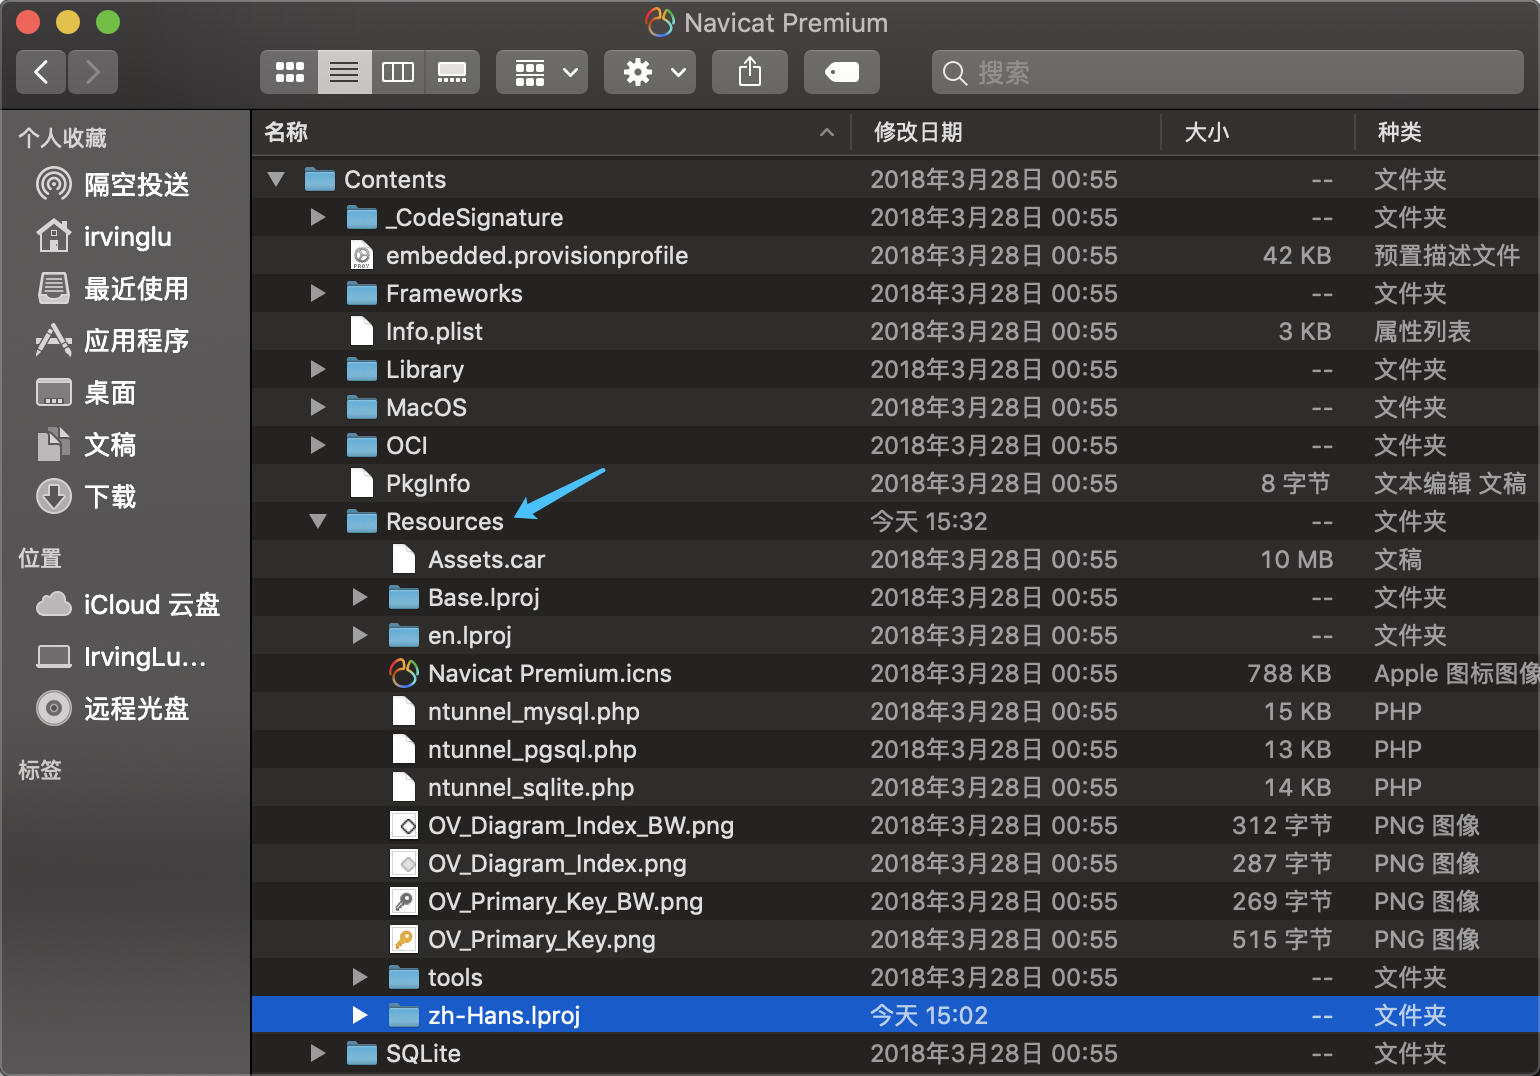Image resolution: width=1540 pixels, height=1076 pixels.
Task: Expand the Frameworks folder triangle
Action: click(318, 294)
